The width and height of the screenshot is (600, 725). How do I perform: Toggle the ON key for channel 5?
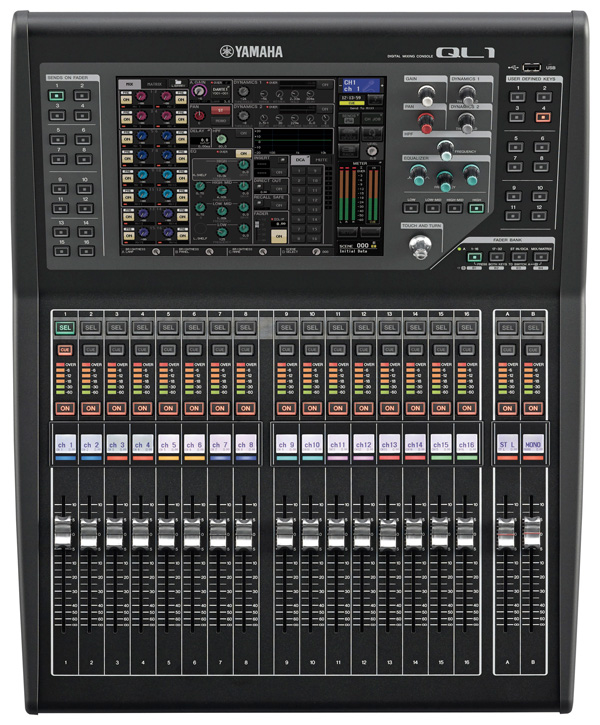(x=168, y=408)
